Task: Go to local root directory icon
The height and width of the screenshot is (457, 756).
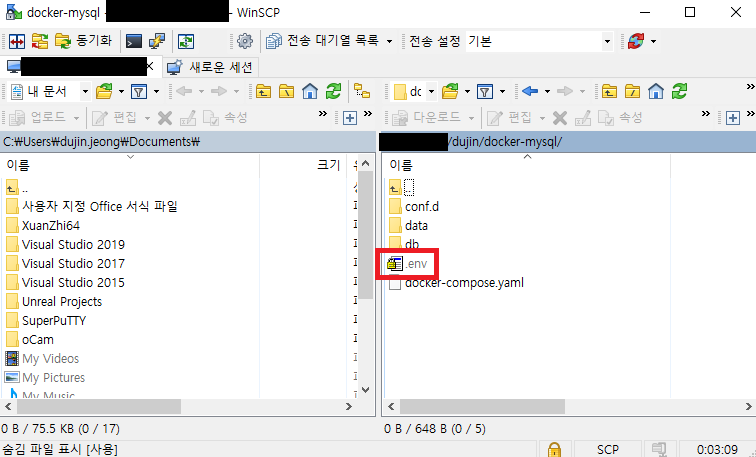Action: 286,91
